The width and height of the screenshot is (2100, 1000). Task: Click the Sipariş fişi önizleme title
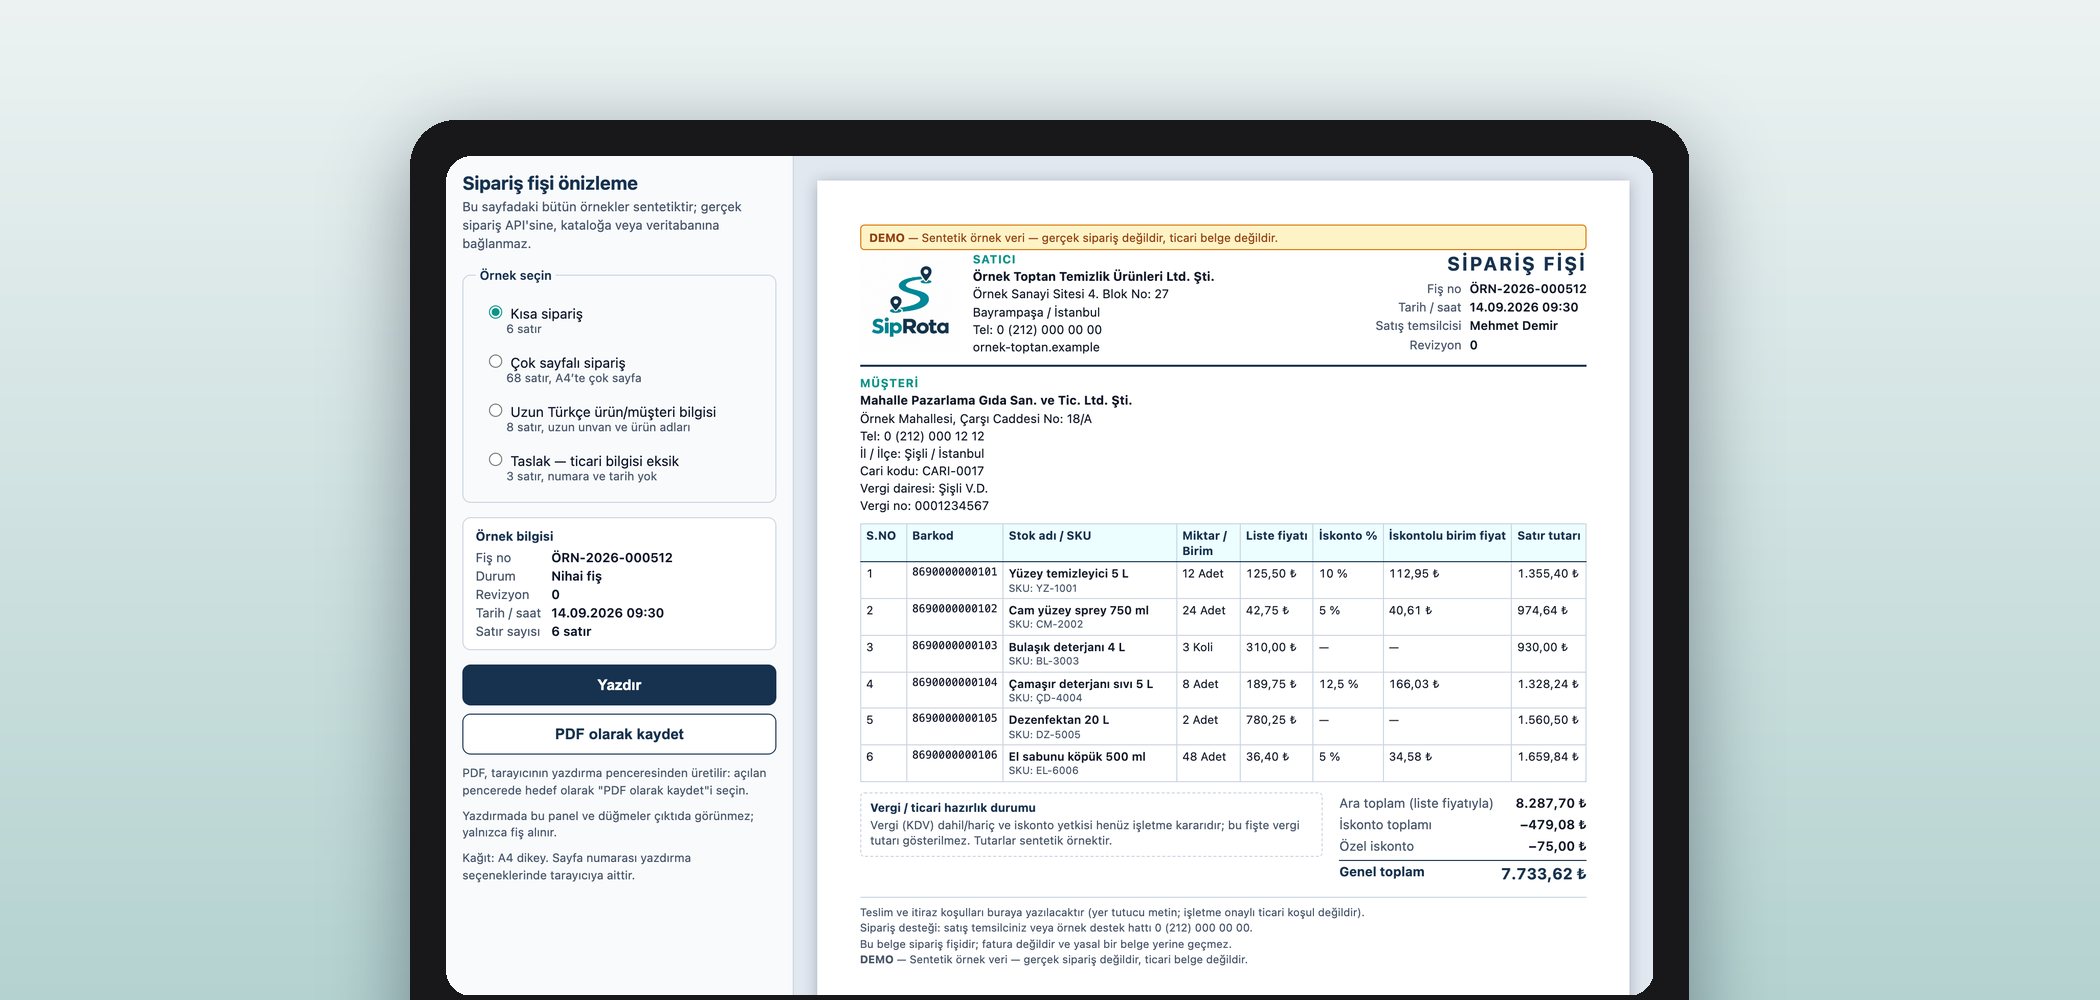point(549,183)
